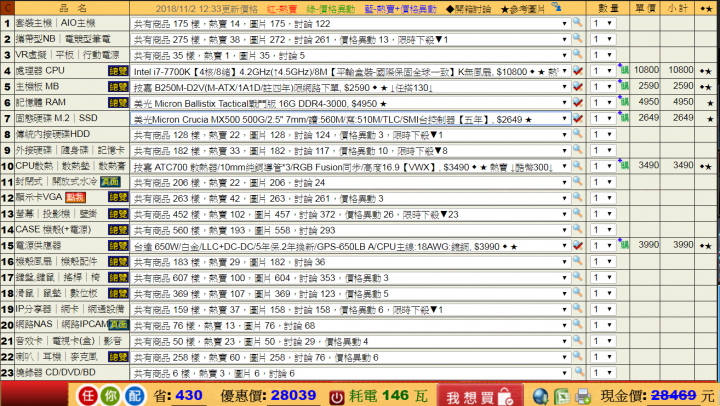Click the ◆★ column header

click(706, 8)
